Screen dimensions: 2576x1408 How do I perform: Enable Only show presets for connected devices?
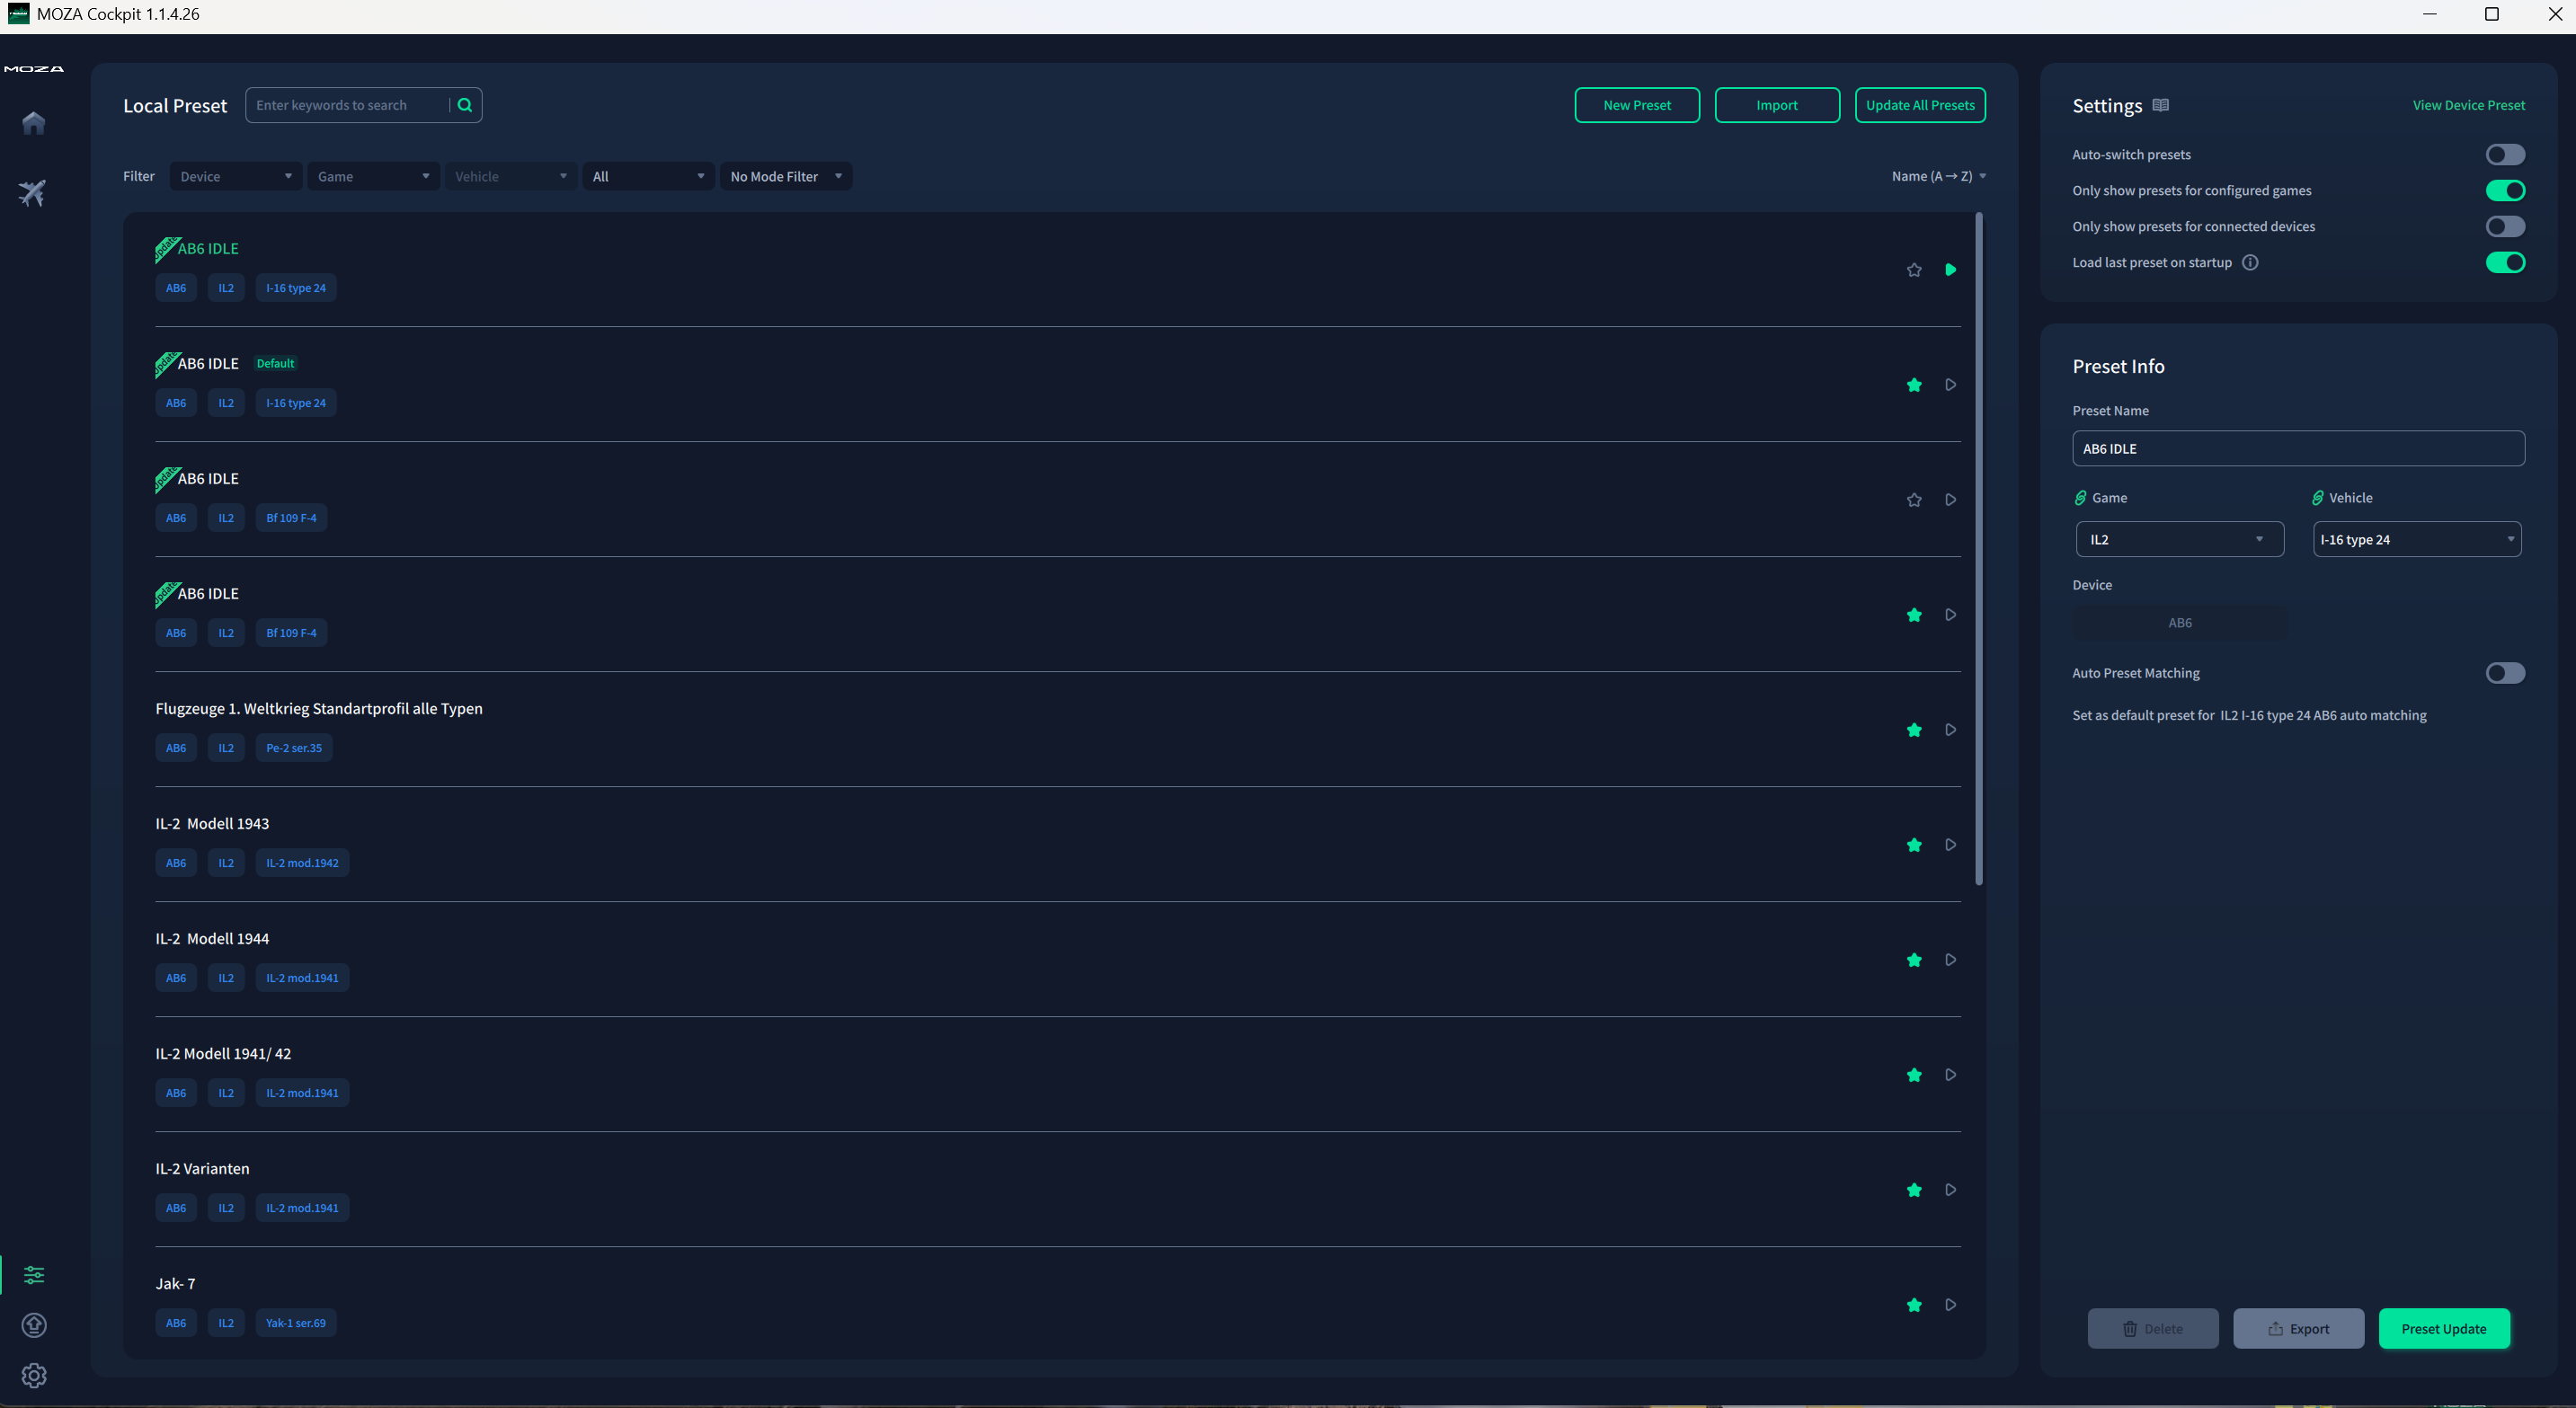2505,227
